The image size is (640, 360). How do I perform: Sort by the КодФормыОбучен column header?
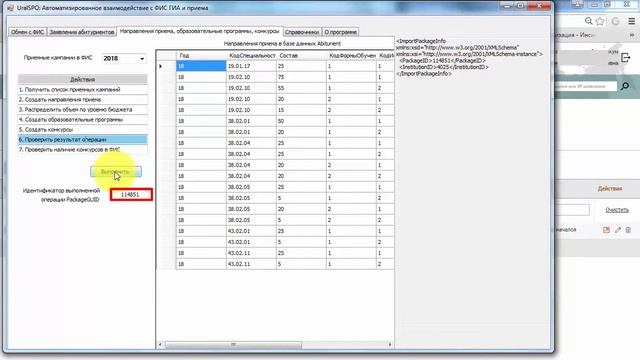coord(351,55)
